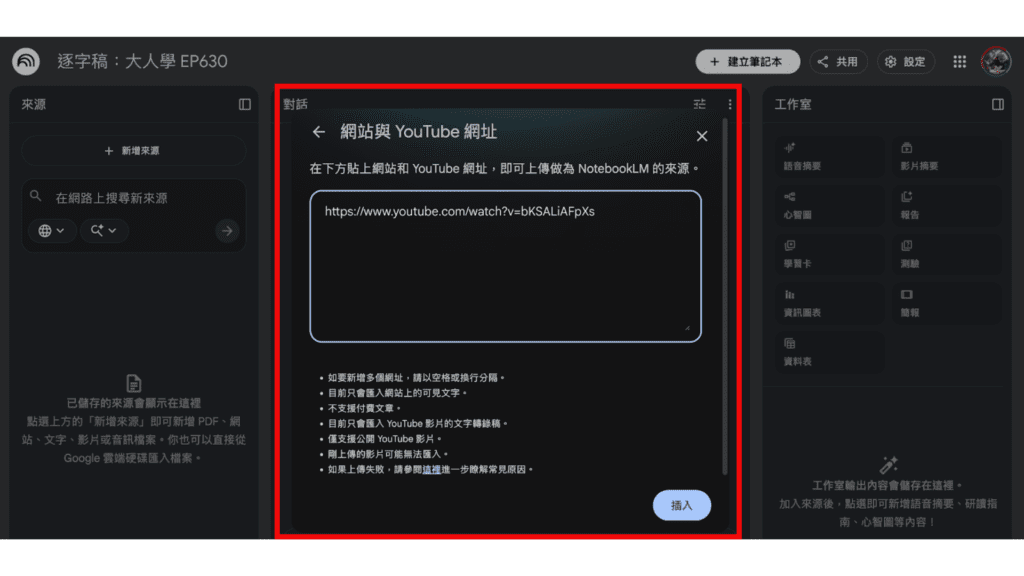Click the 插入 button

tap(681, 505)
